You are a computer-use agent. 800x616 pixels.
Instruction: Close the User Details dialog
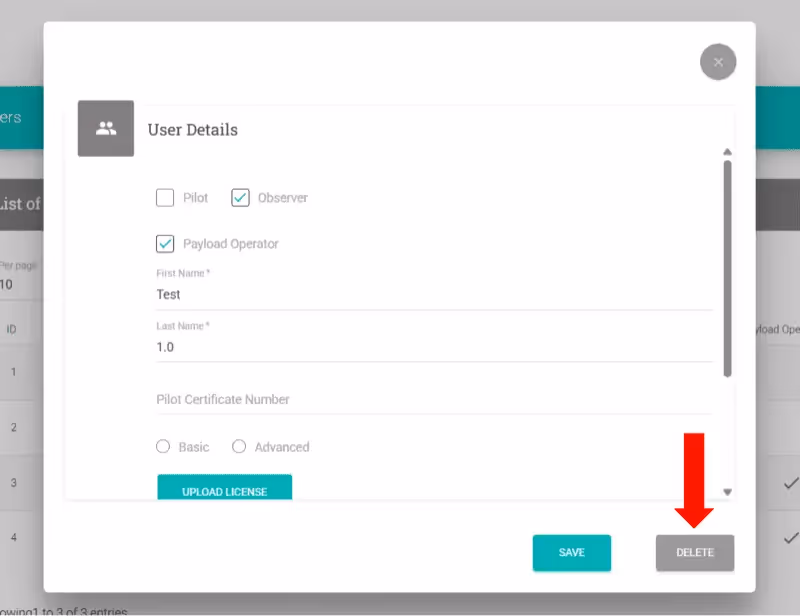(x=718, y=62)
